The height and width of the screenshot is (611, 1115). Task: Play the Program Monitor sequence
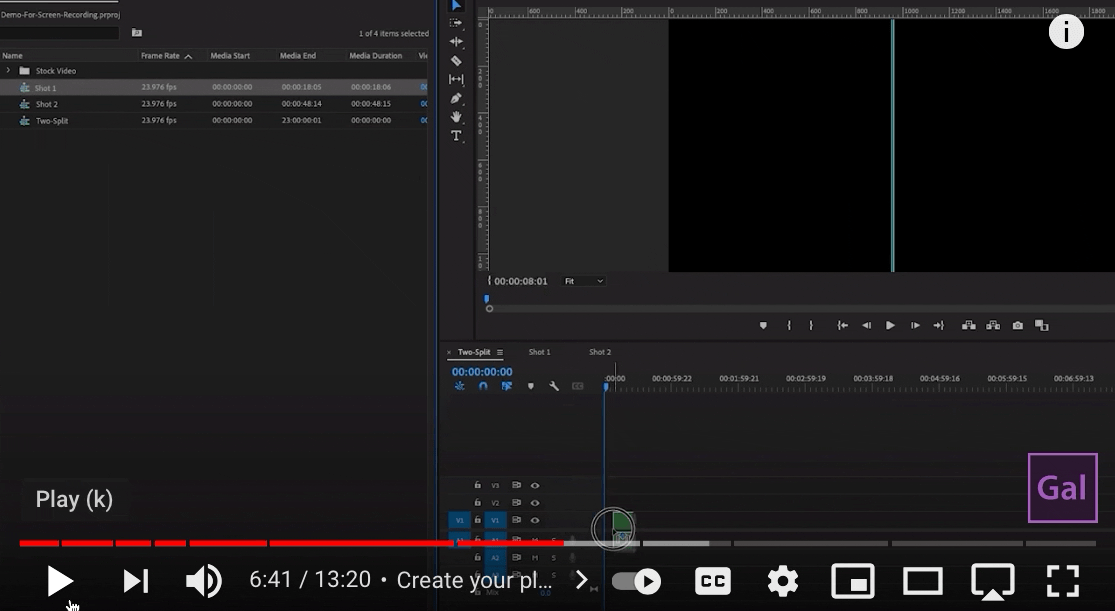click(x=890, y=325)
